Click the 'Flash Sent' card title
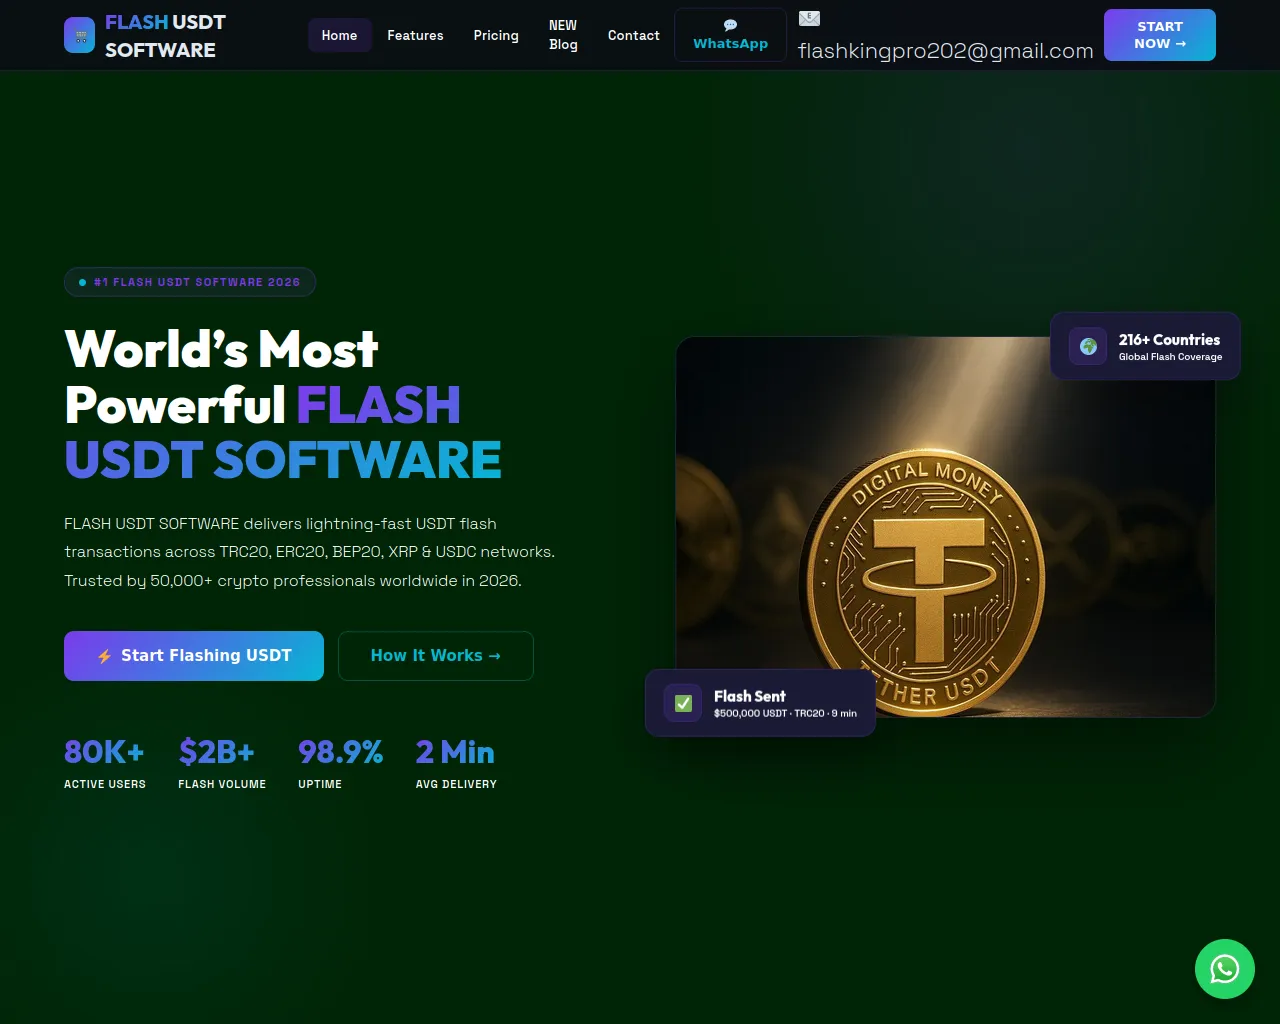 (x=750, y=696)
